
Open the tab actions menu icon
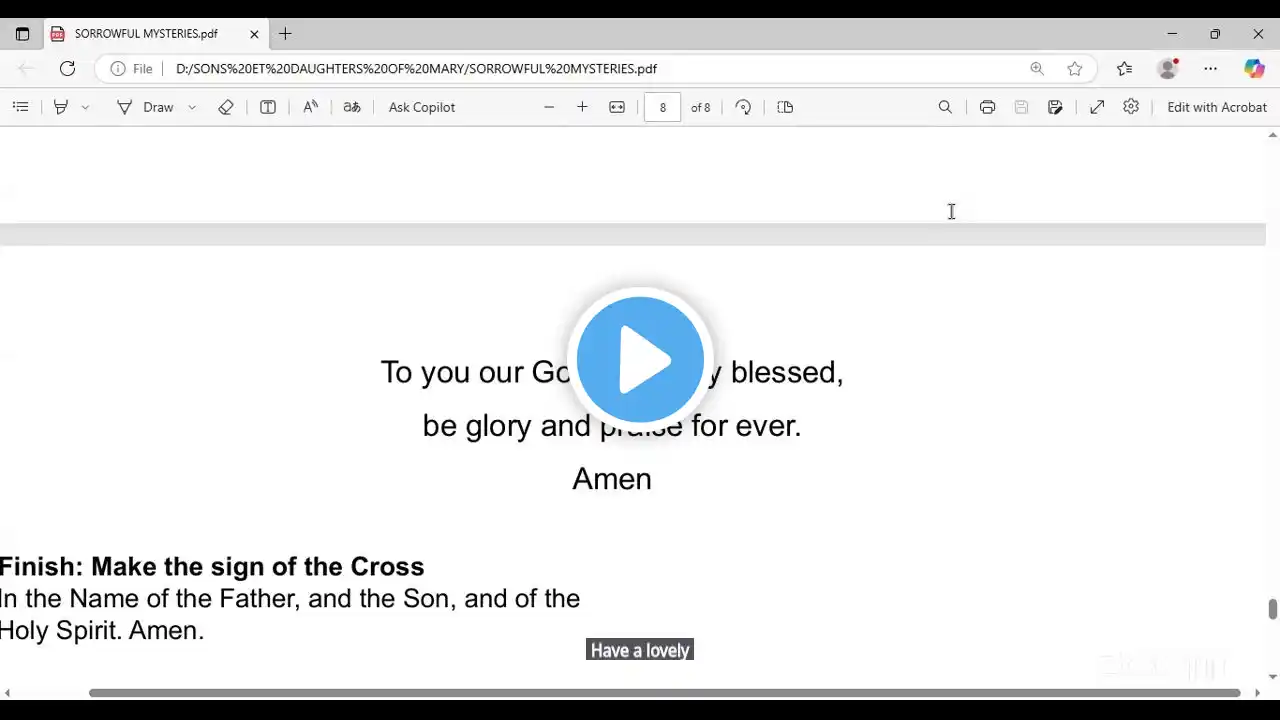coord(22,34)
